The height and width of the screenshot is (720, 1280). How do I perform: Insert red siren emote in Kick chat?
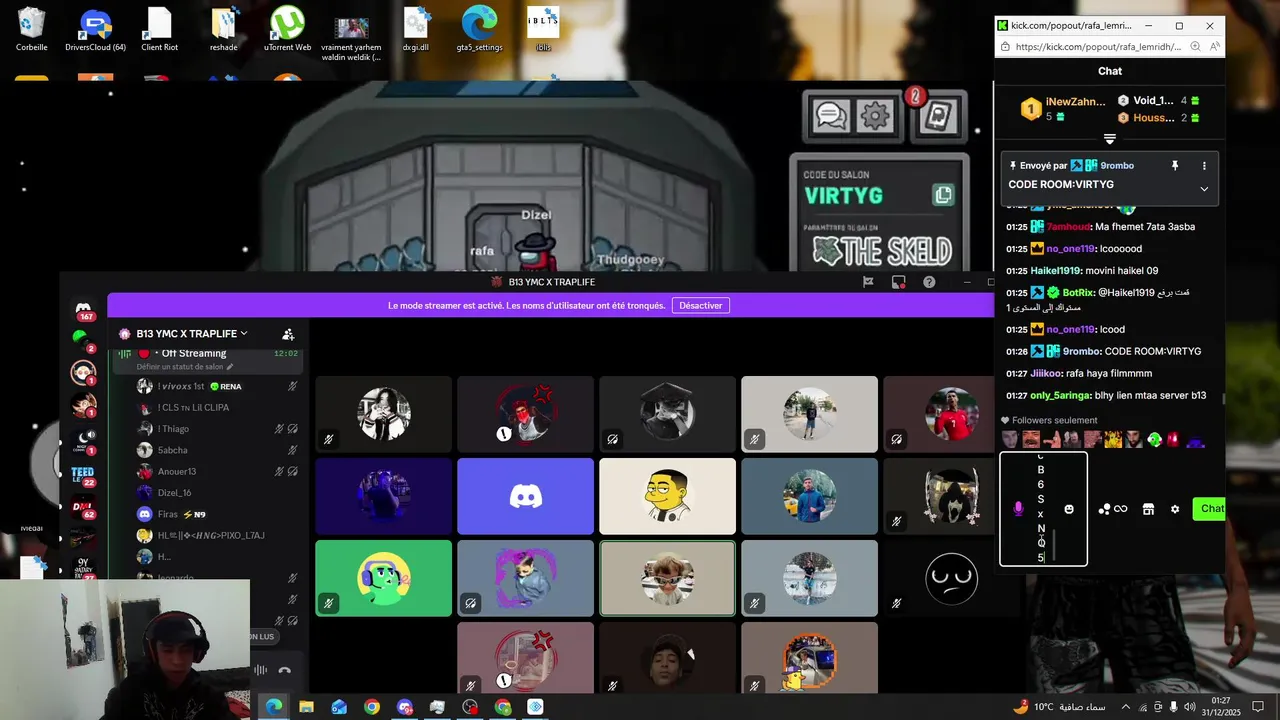1173,439
